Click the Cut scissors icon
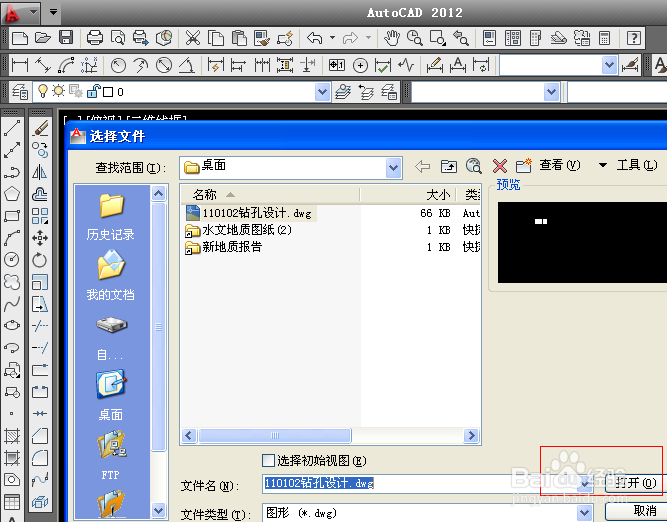This screenshot has width=667, height=522. click(193, 38)
